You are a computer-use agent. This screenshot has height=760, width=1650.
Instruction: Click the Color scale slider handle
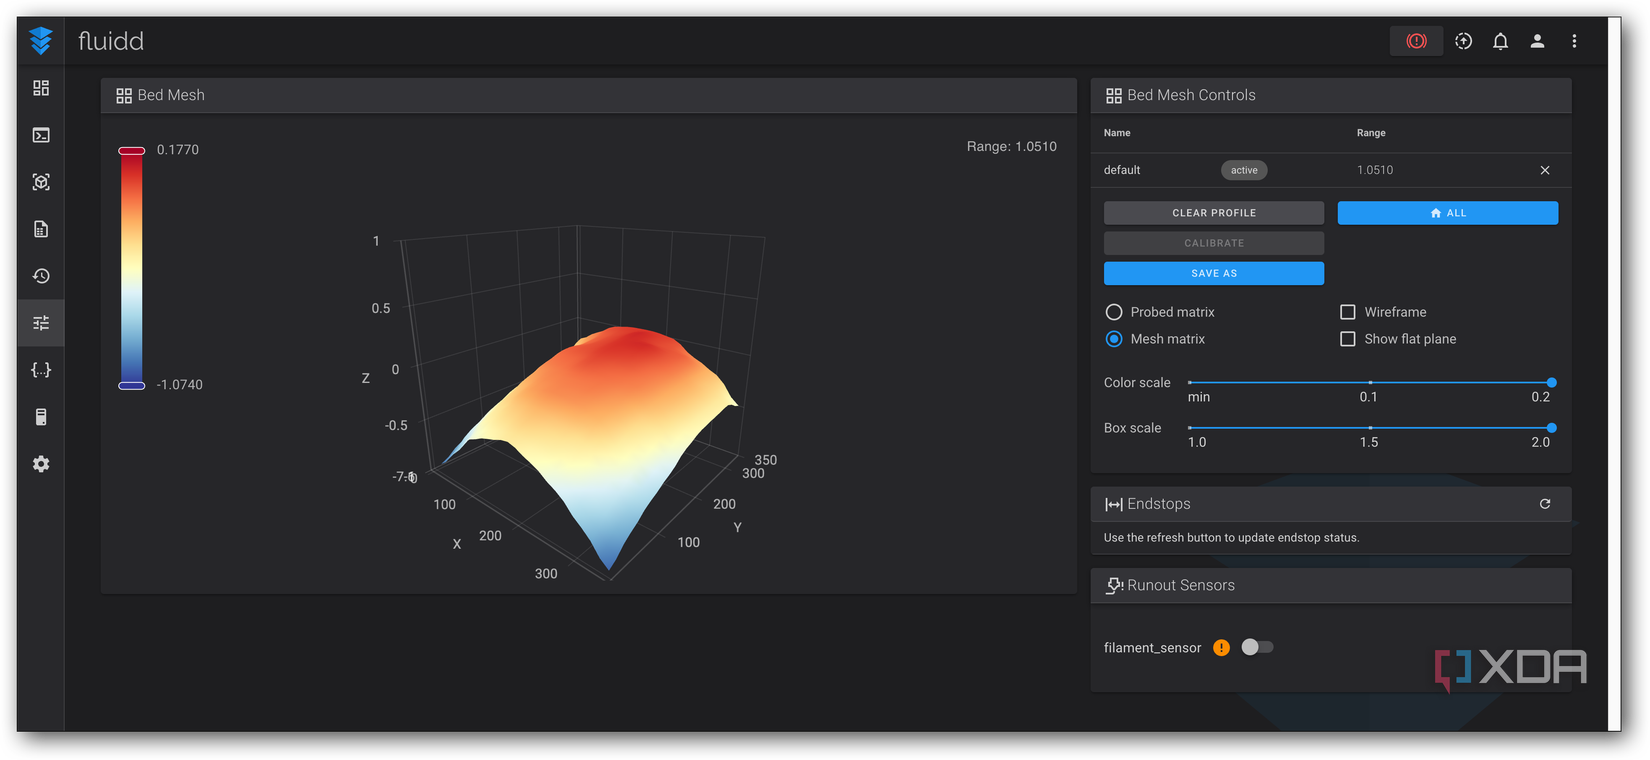coord(1551,382)
